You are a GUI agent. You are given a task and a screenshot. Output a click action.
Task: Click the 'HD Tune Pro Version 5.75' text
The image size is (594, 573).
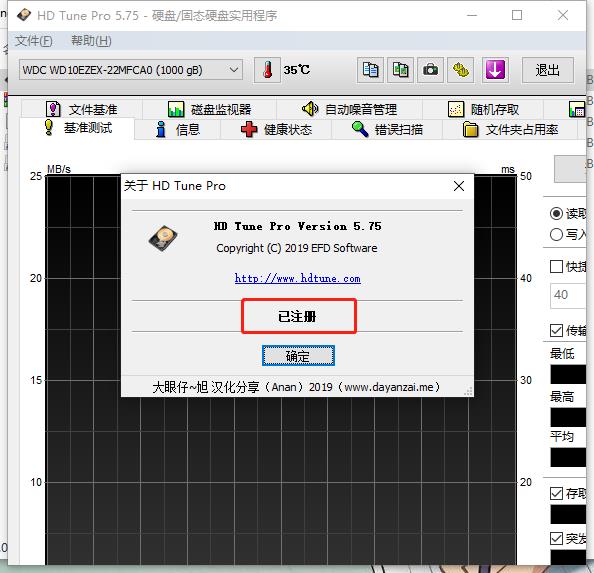[x=297, y=226]
